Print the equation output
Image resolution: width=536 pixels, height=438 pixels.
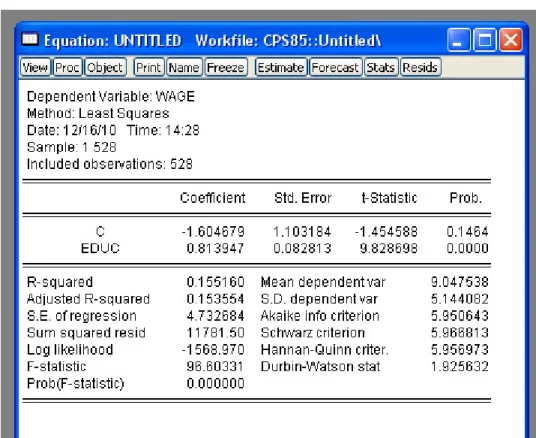coord(148,67)
